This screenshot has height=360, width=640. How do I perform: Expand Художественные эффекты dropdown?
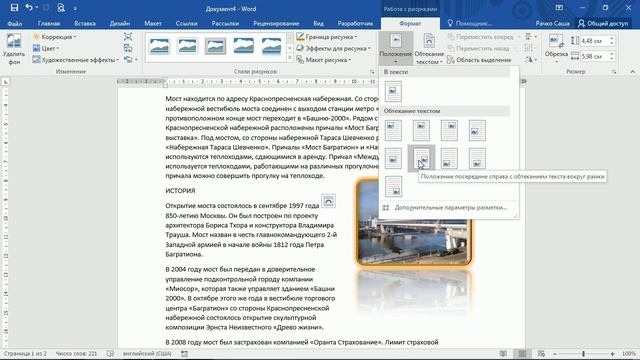(76, 60)
